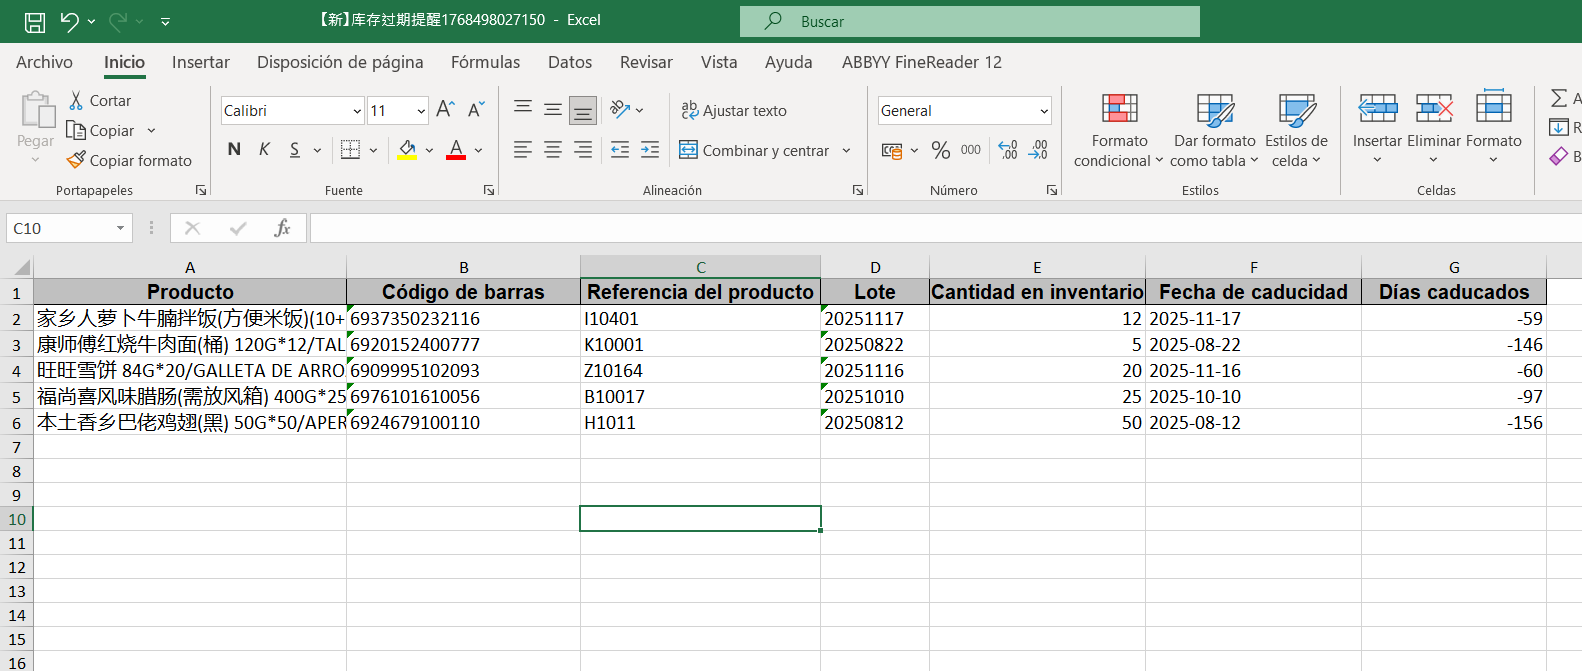Toggle italic K formatting
The width and height of the screenshot is (1582, 671).
coord(264,150)
